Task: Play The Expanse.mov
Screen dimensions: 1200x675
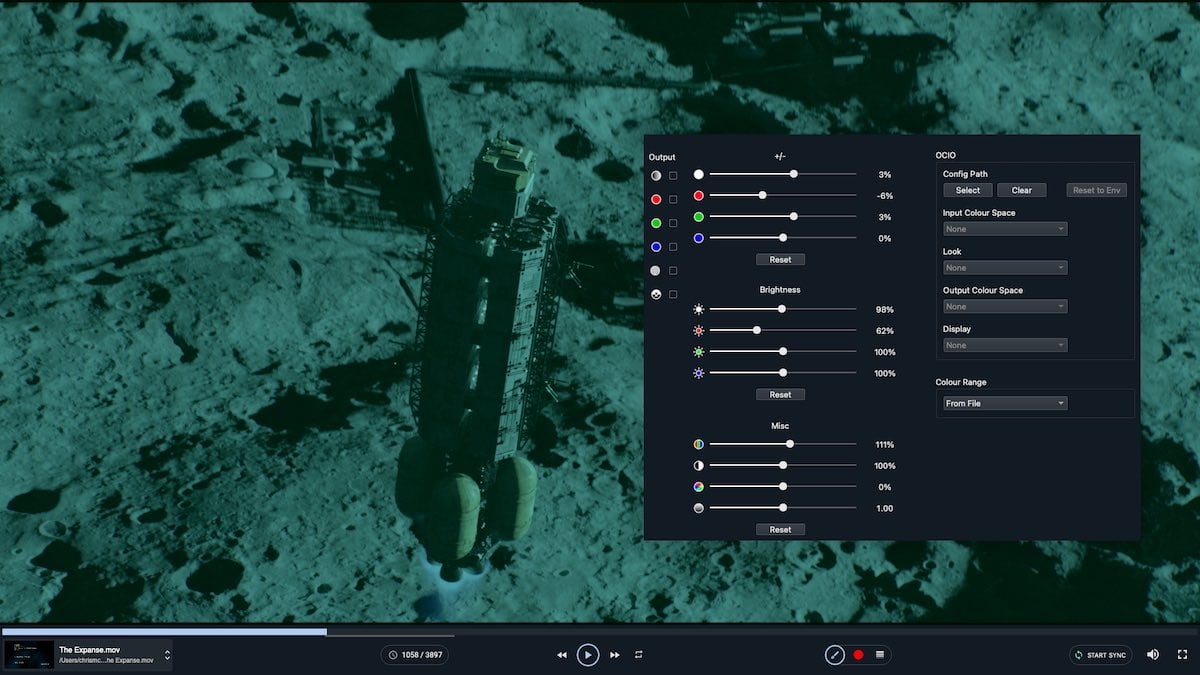Action: pos(588,655)
